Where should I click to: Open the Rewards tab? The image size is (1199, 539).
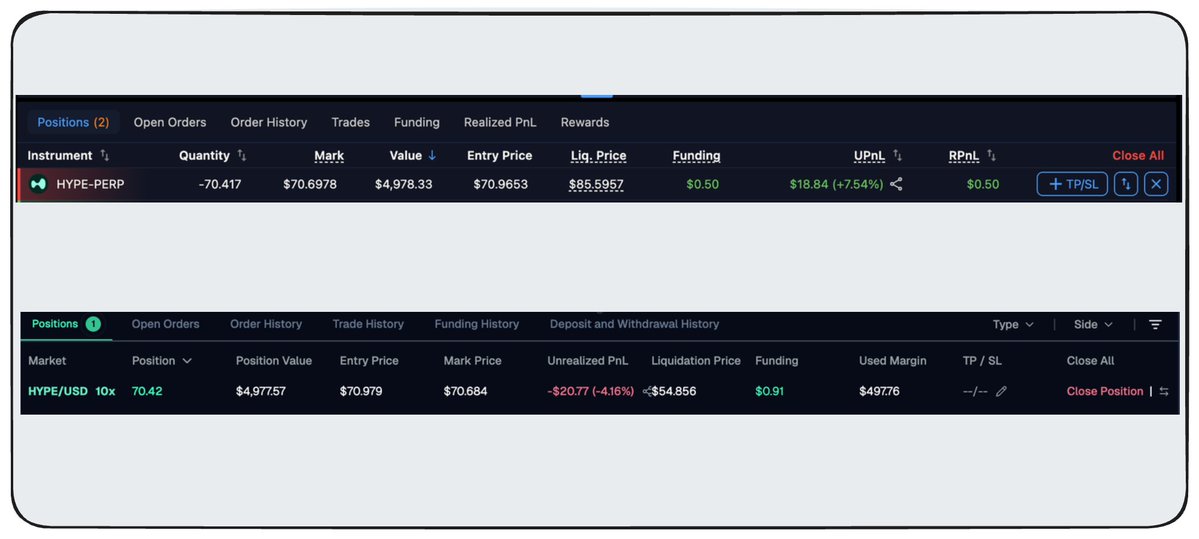tap(585, 122)
